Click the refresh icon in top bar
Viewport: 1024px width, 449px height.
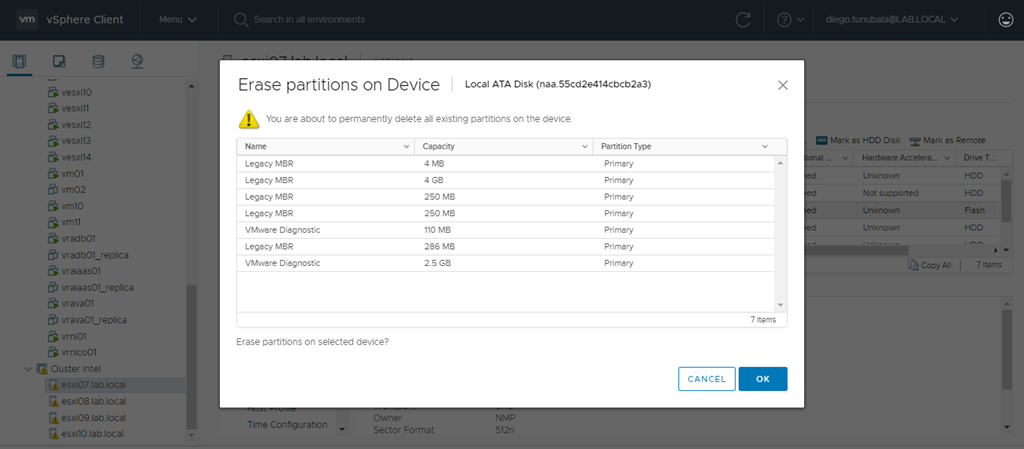743,19
